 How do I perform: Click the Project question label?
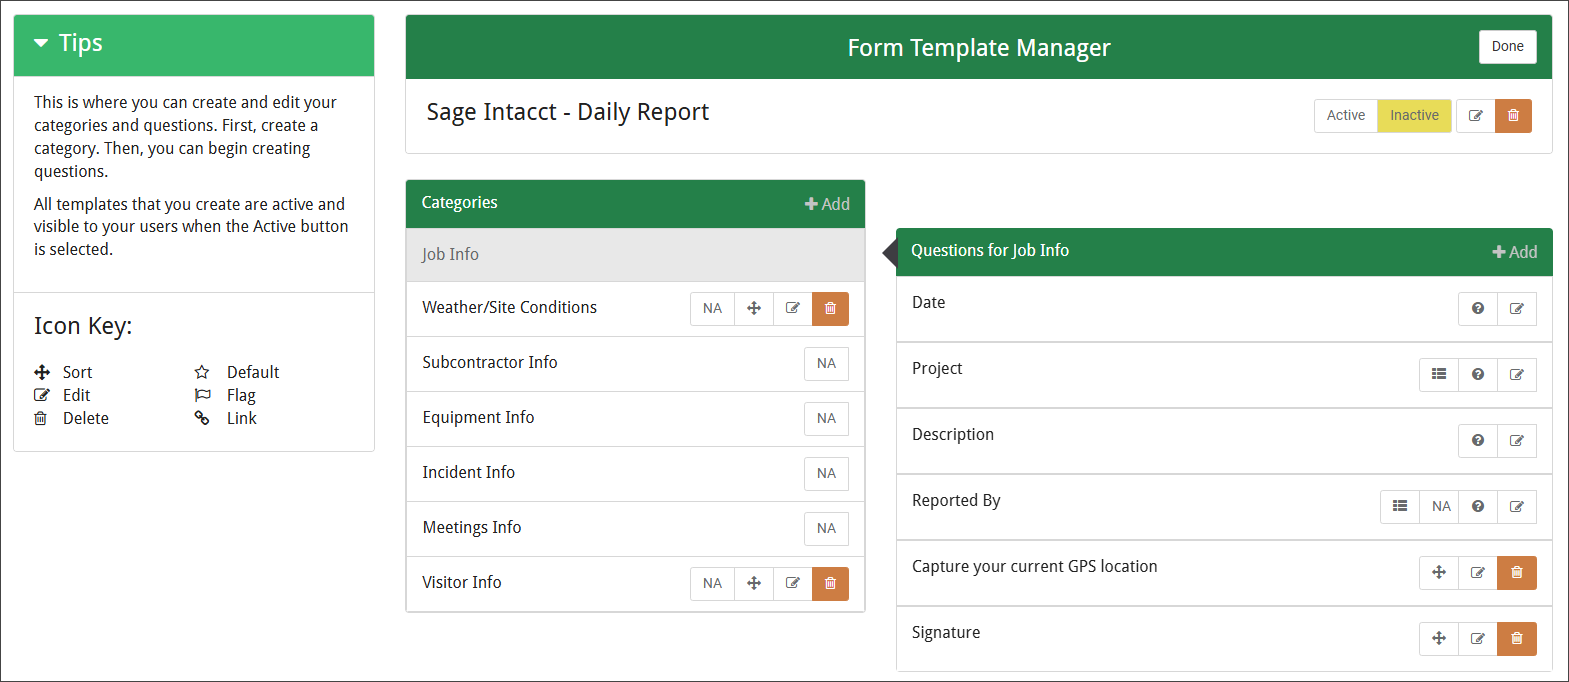(x=937, y=369)
